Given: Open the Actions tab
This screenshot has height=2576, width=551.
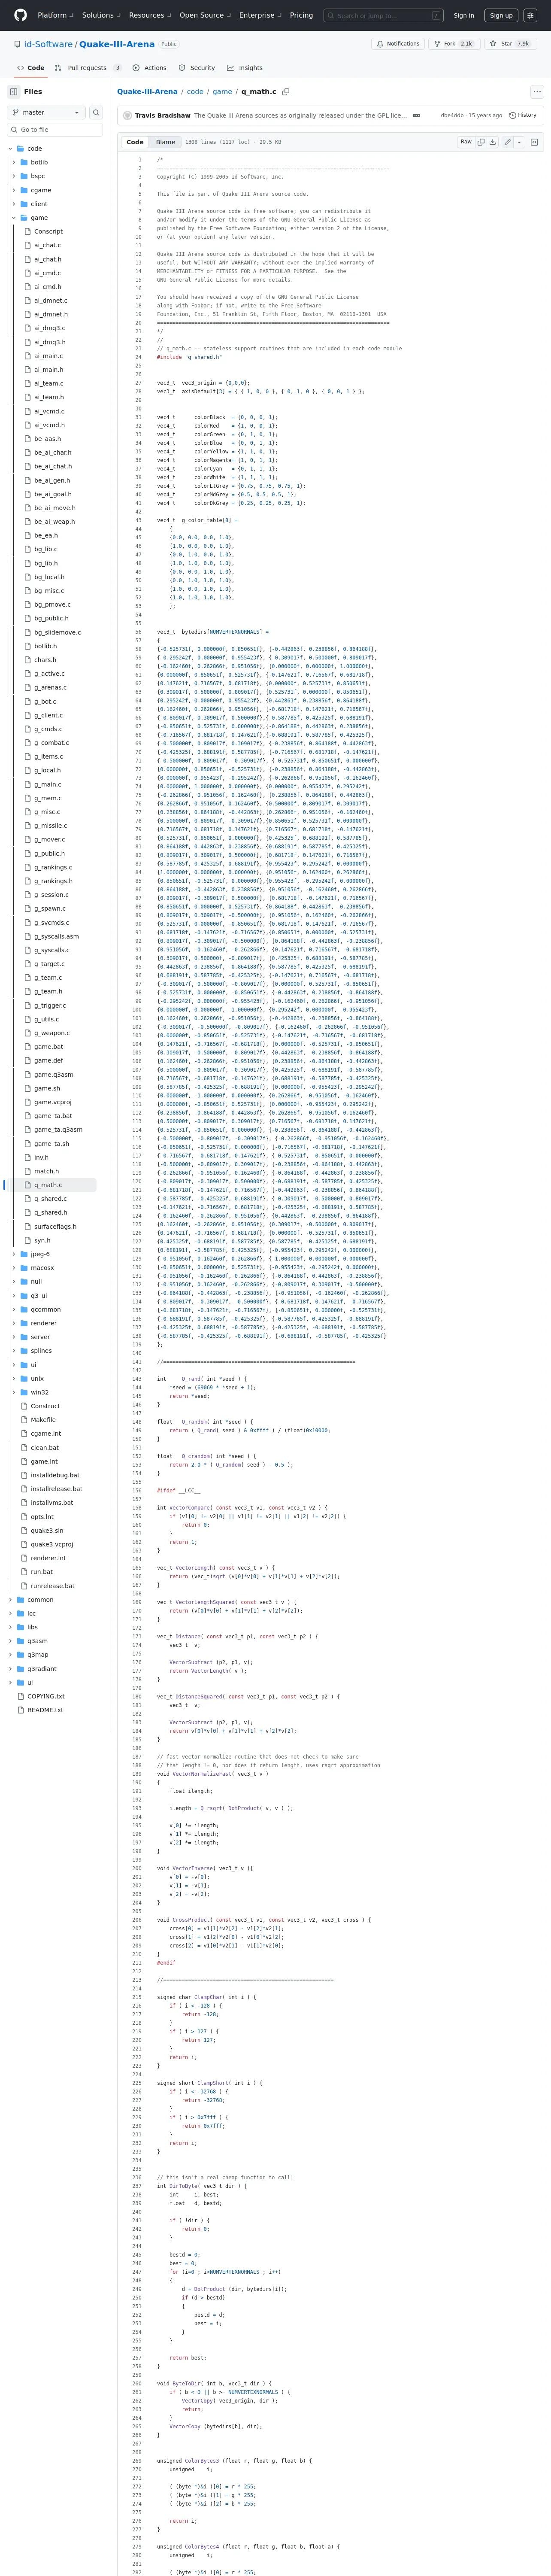Looking at the screenshot, I should click(149, 68).
